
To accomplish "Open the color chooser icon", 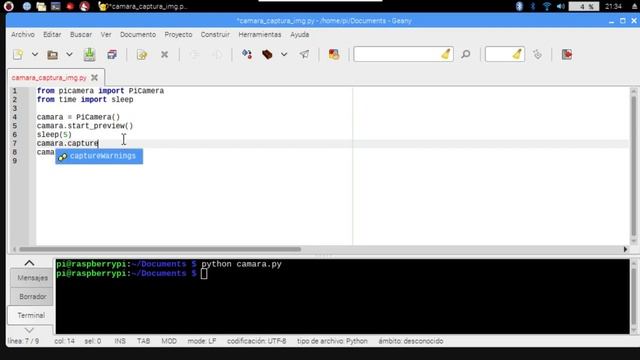I will click(x=334, y=54).
